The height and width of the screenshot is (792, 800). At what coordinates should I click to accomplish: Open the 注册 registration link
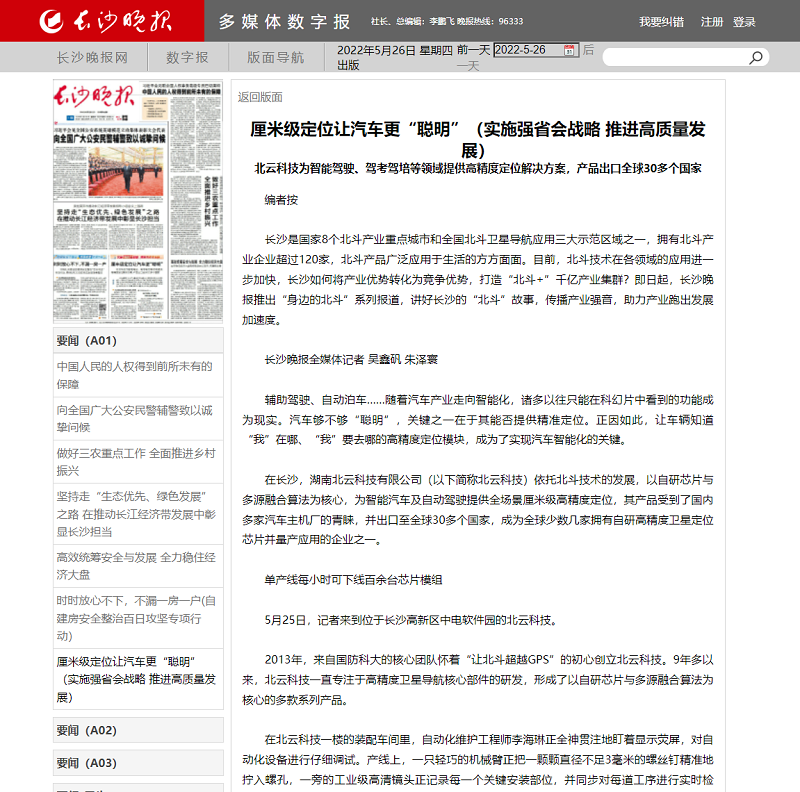click(712, 21)
